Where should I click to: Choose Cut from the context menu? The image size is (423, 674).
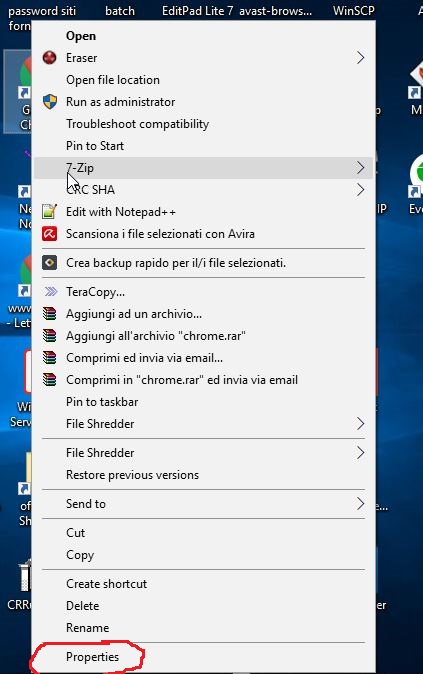[75, 533]
